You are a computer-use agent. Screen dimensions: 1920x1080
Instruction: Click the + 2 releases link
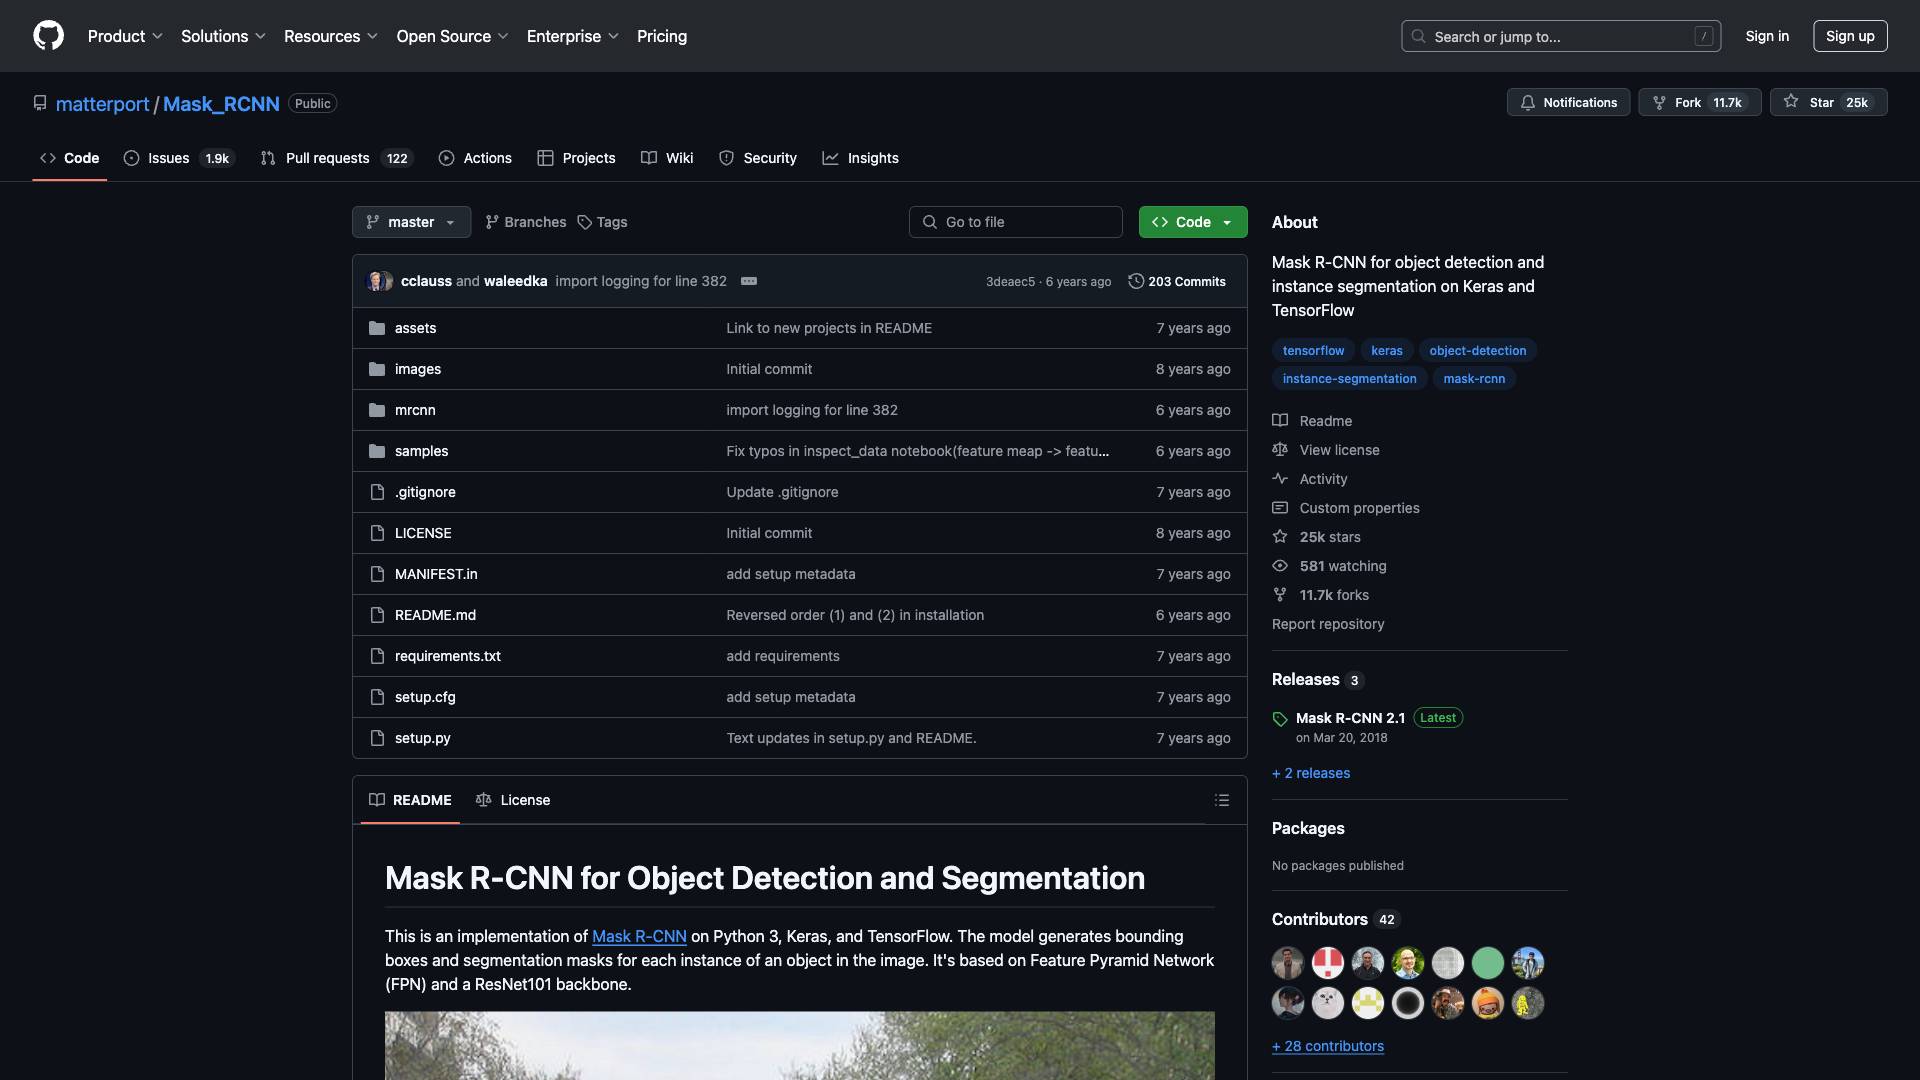click(x=1311, y=773)
